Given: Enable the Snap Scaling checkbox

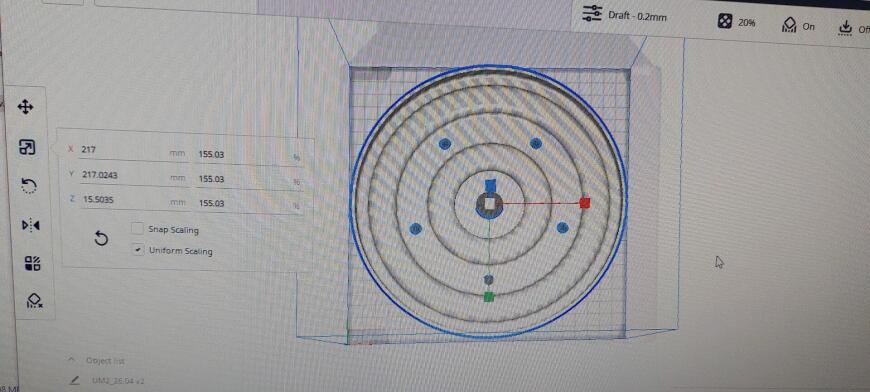Looking at the screenshot, I should coord(137,228).
